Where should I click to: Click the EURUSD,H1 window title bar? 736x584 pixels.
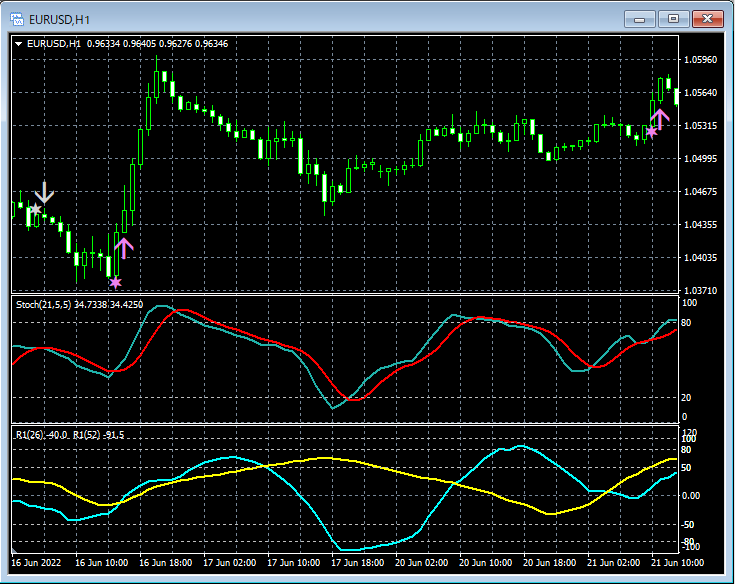click(x=300, y=17)
